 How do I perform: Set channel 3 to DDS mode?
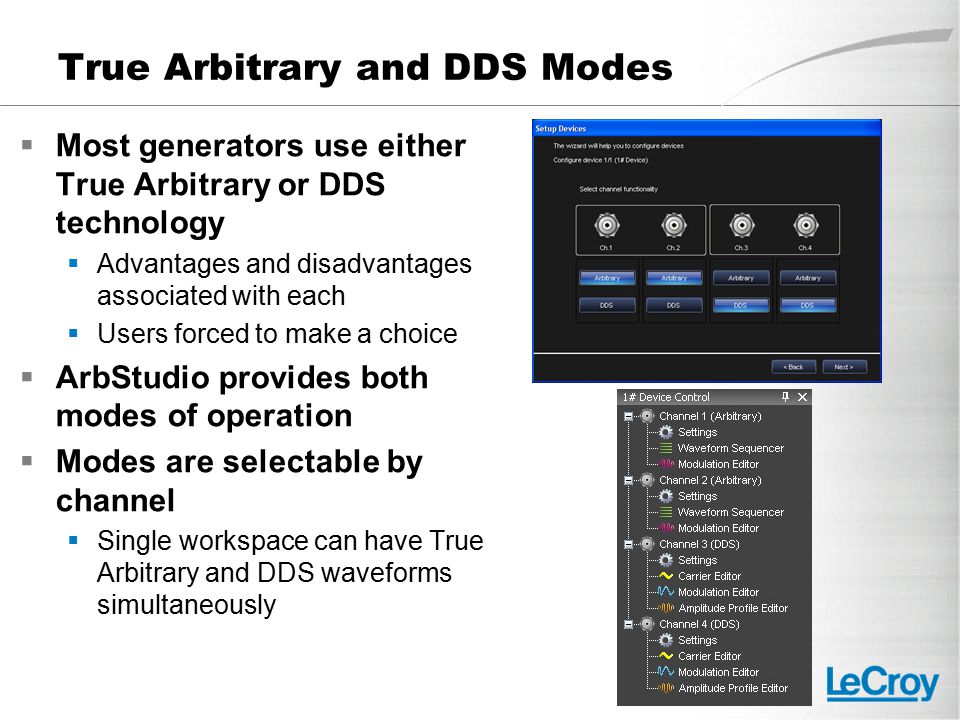(x=741, y=305)
